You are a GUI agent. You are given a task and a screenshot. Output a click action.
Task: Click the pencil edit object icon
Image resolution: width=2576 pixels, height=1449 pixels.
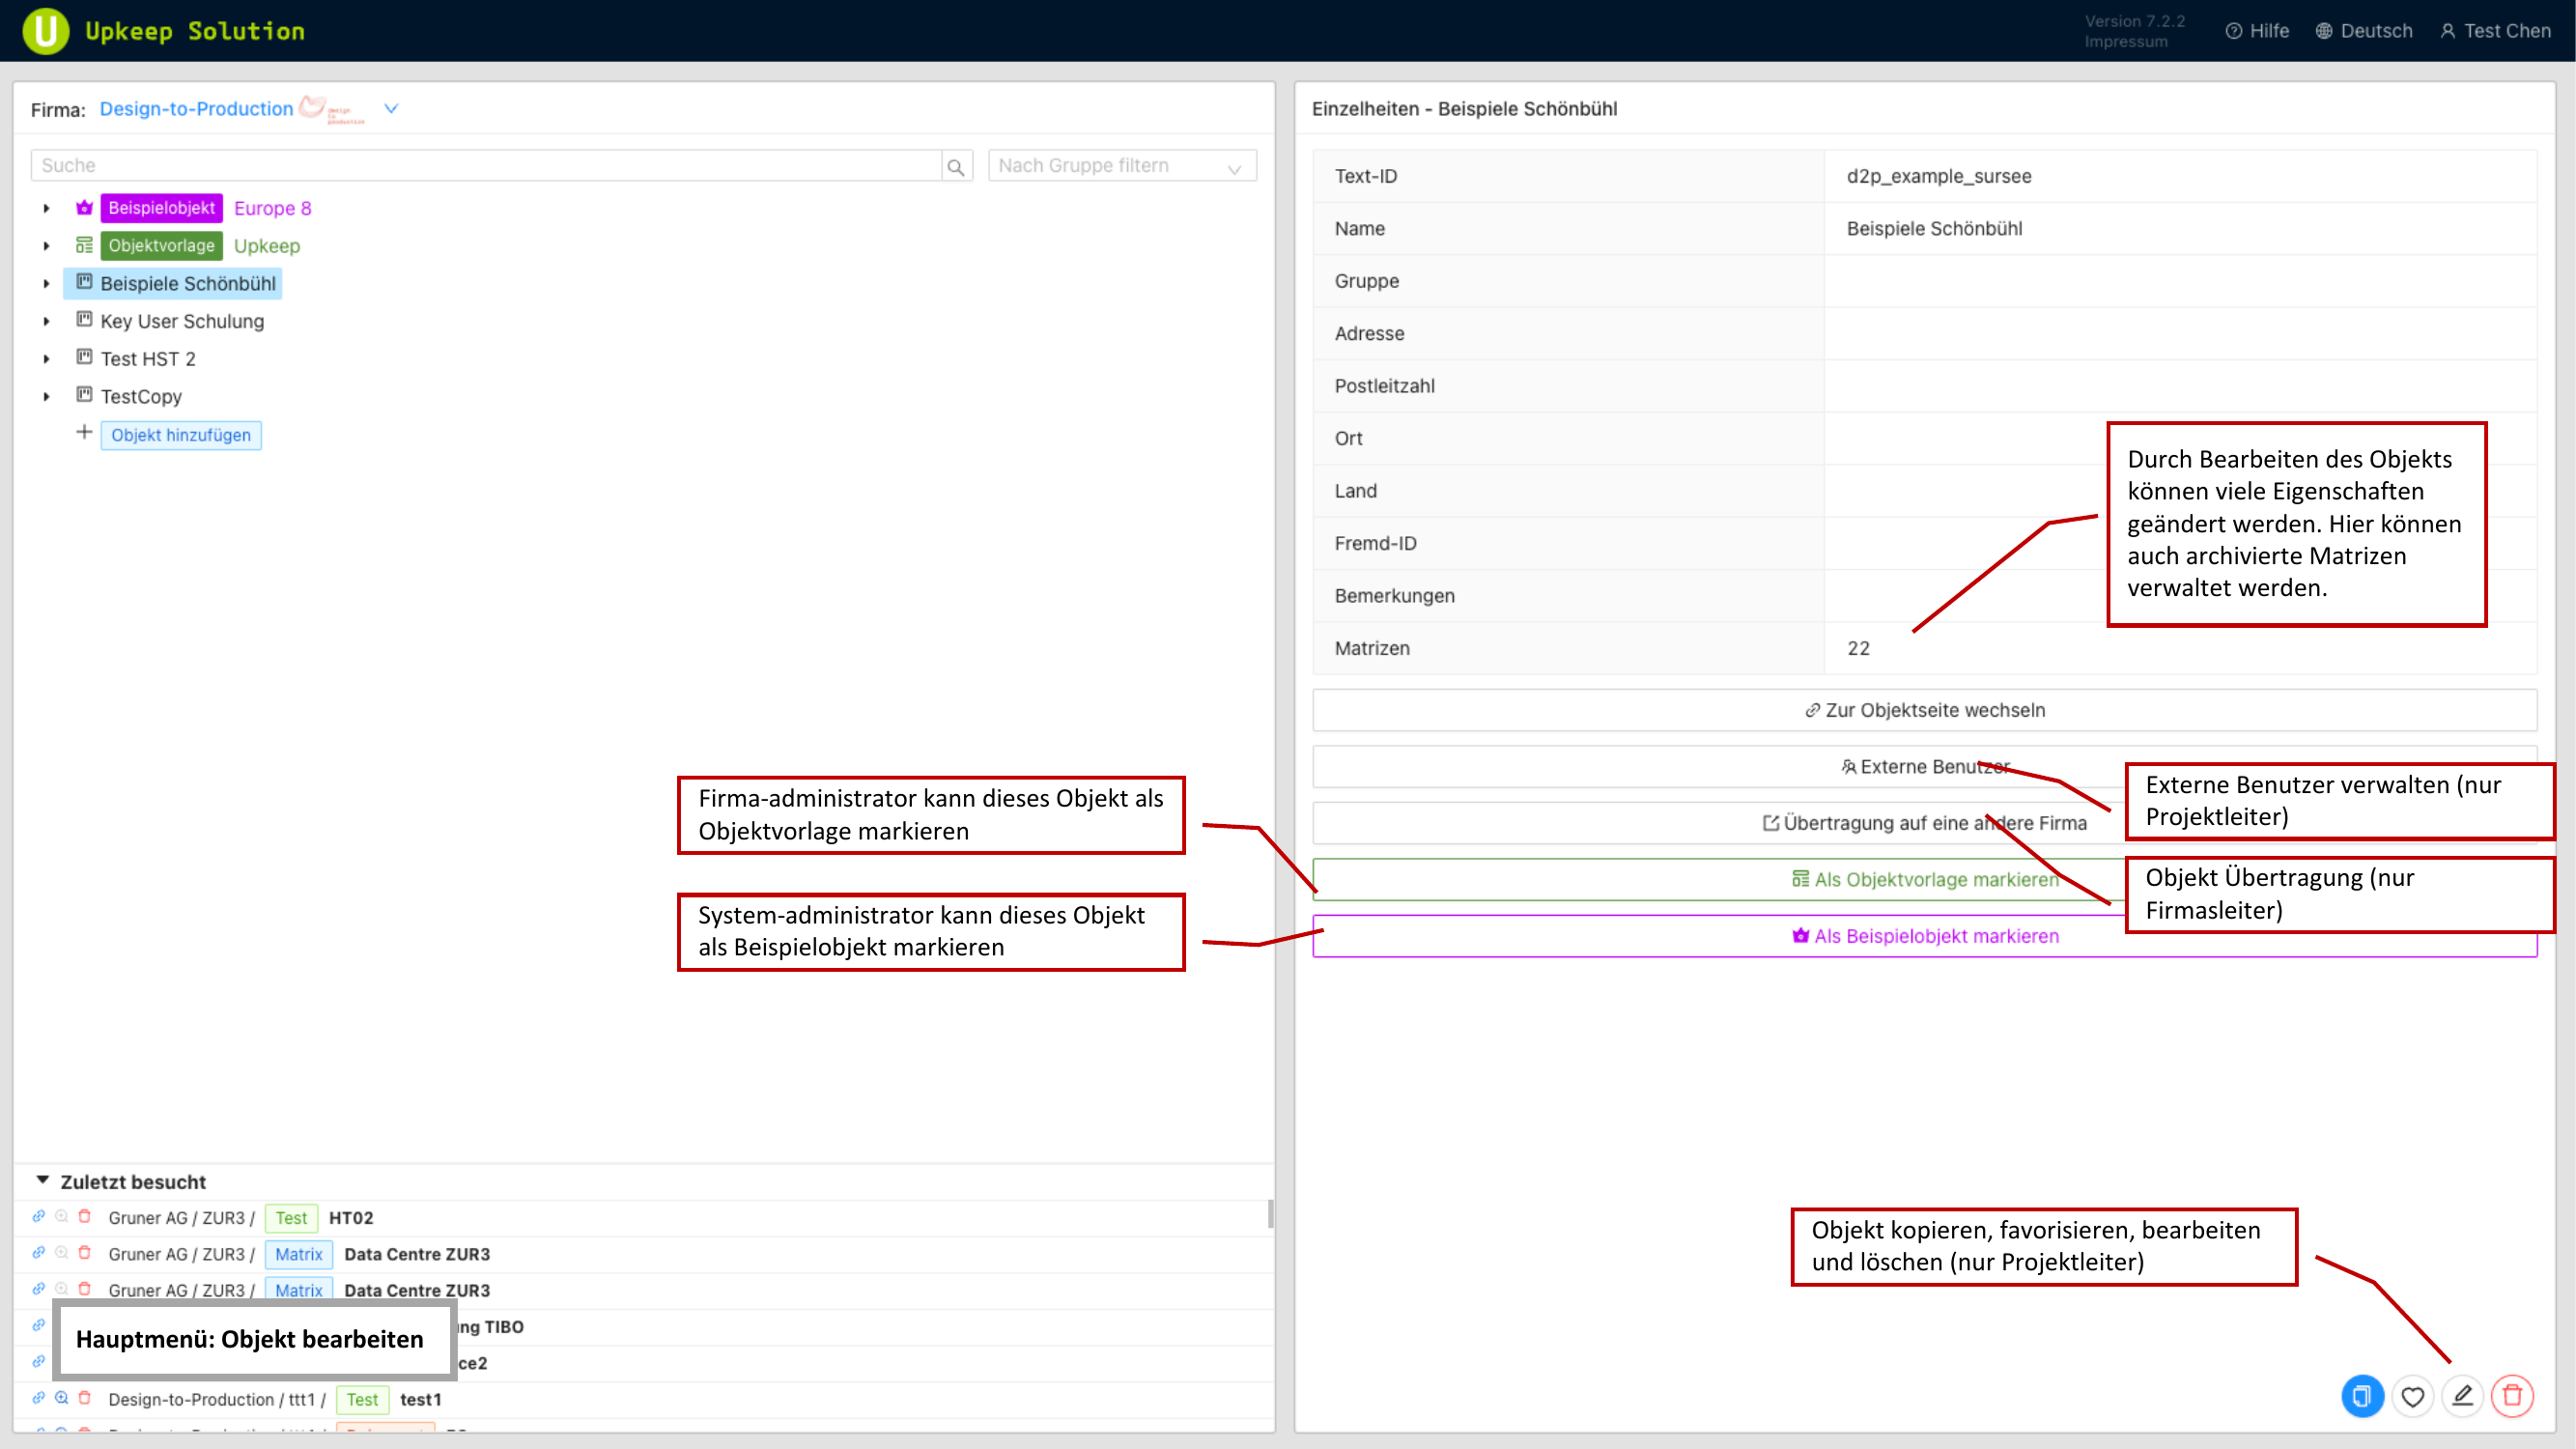click(2462, 1396)
